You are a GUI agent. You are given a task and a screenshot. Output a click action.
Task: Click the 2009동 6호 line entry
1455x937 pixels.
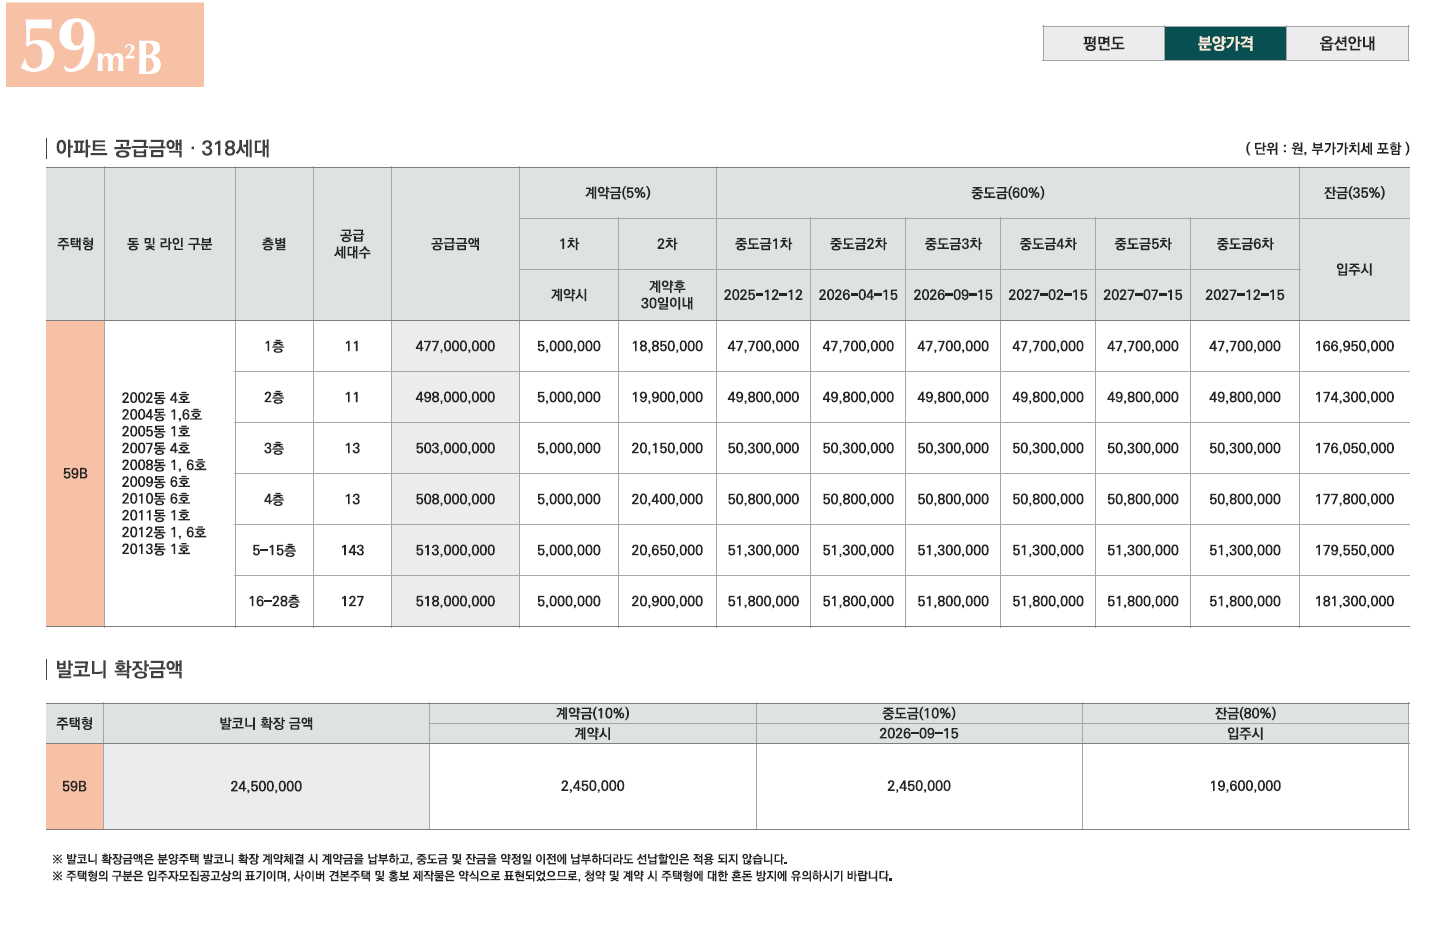coord(155,482)
